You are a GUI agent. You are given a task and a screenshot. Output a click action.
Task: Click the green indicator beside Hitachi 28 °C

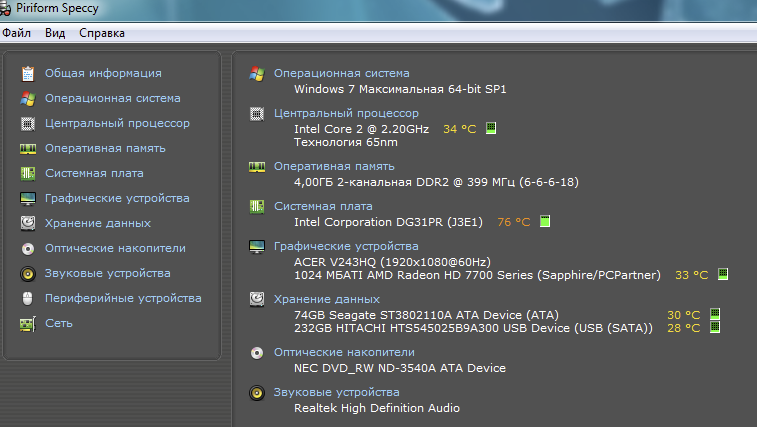(x=715, y=327)
